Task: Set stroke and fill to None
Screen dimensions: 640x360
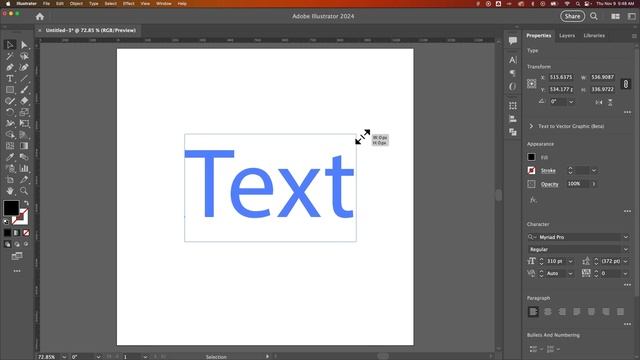Action: point(26,233)
